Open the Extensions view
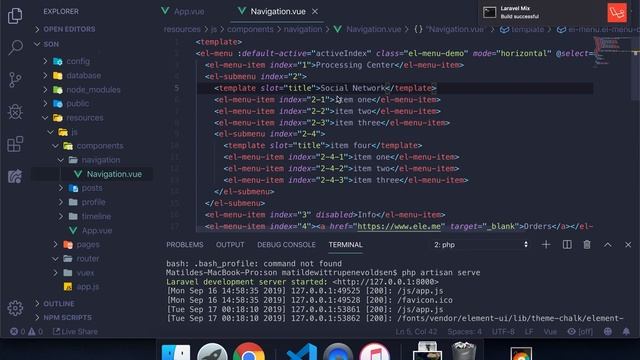This screenshot has height=360, width=640. click(x=15, y=144)
